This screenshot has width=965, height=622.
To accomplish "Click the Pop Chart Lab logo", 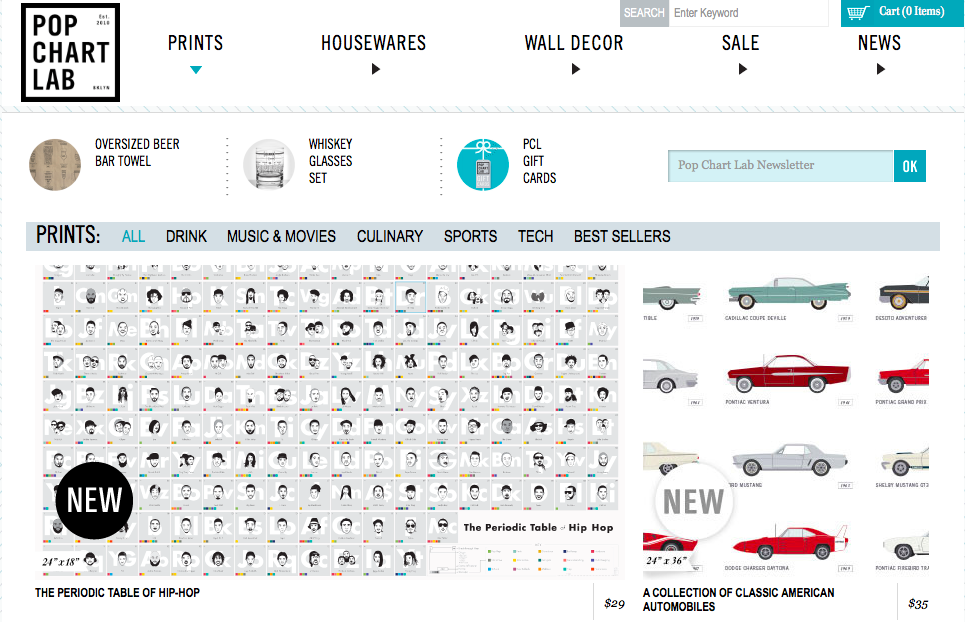I will (x=70, y=52).
